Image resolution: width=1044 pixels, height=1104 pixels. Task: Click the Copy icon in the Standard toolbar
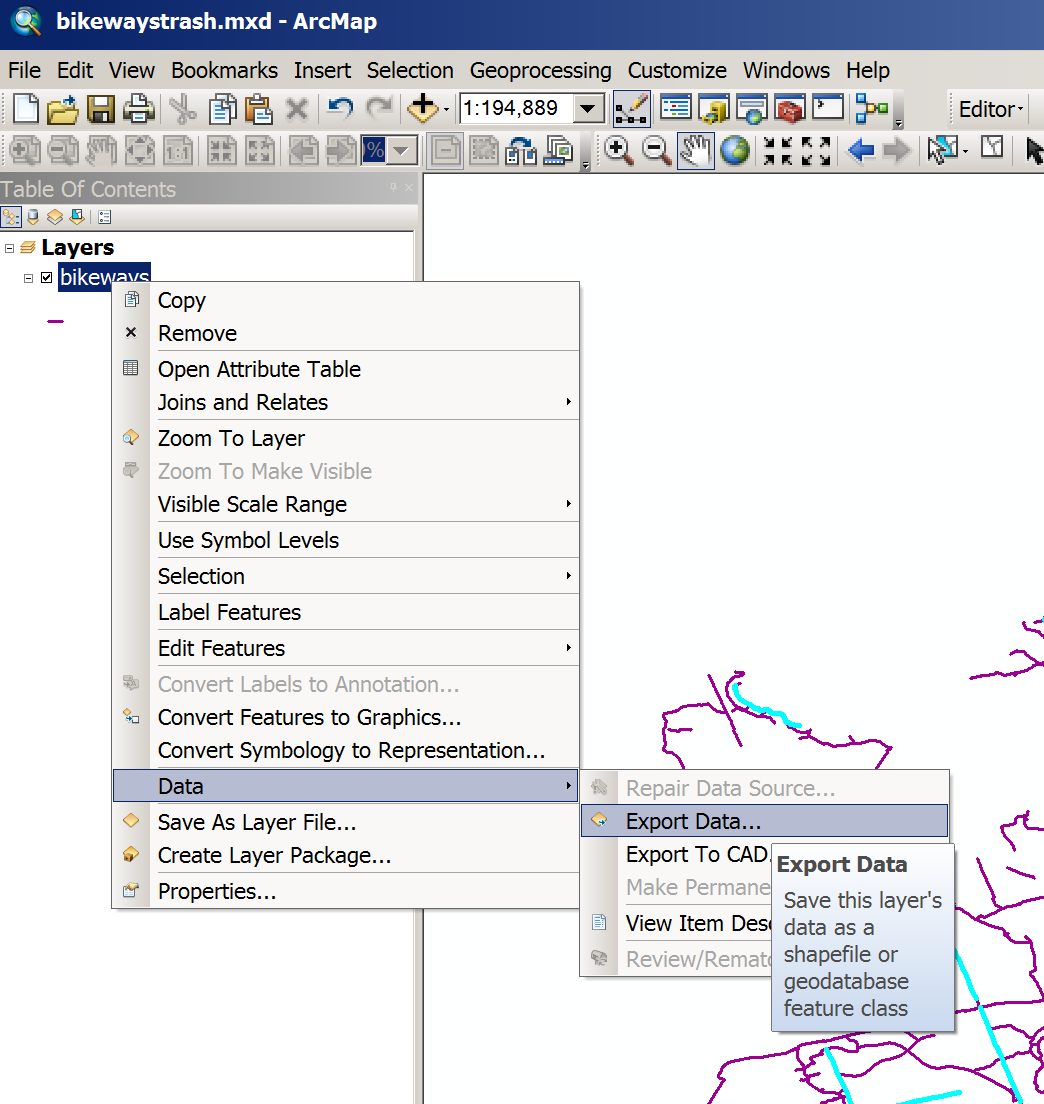point(222,109)
